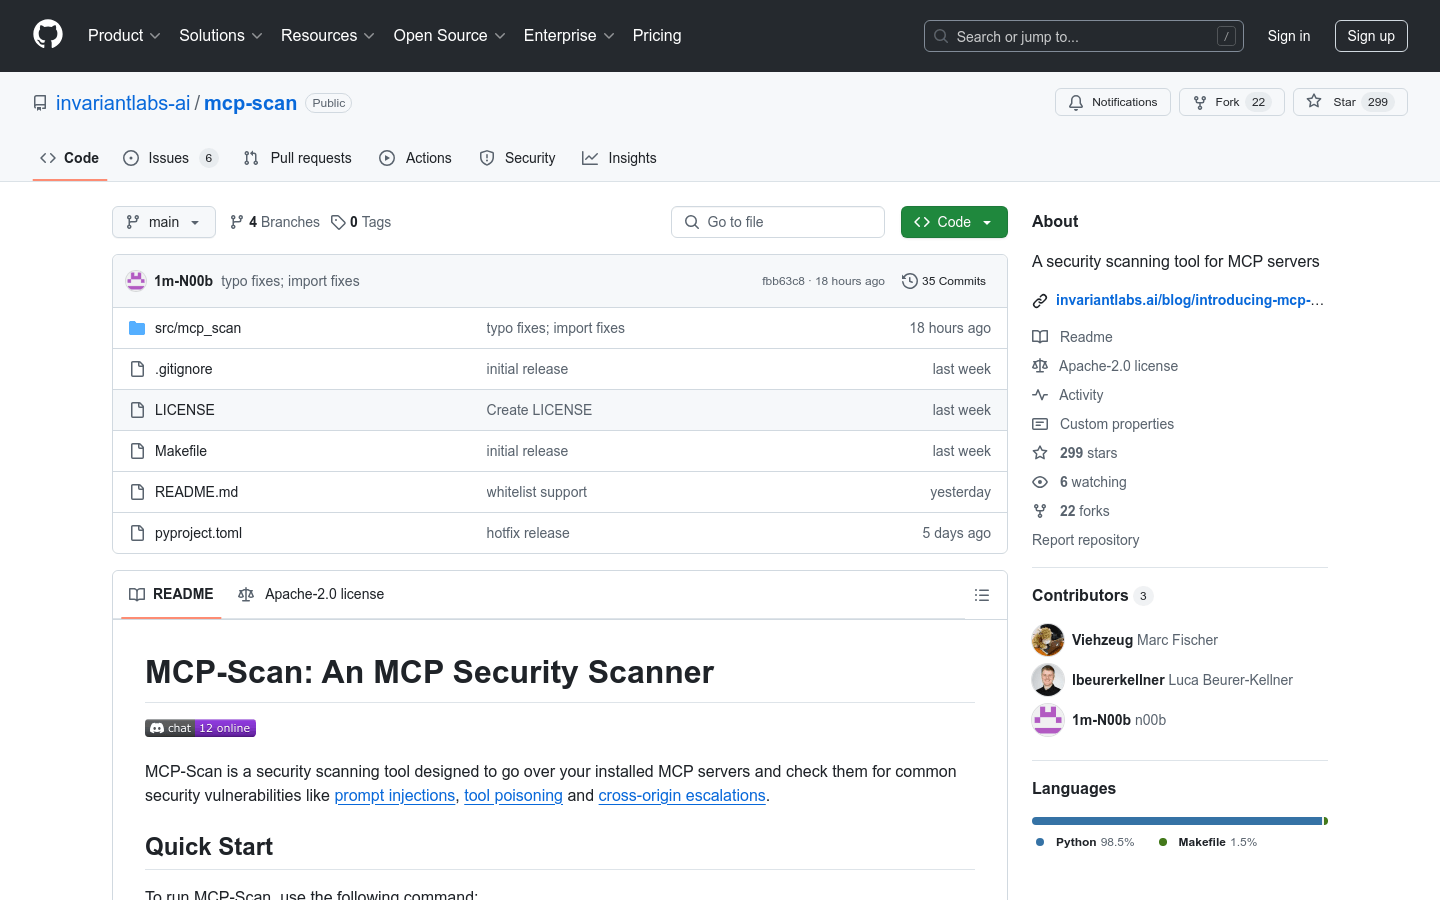Click the file icon beside README.md
The width and height of the screenshot is (1440, 900).
[137, 492]
